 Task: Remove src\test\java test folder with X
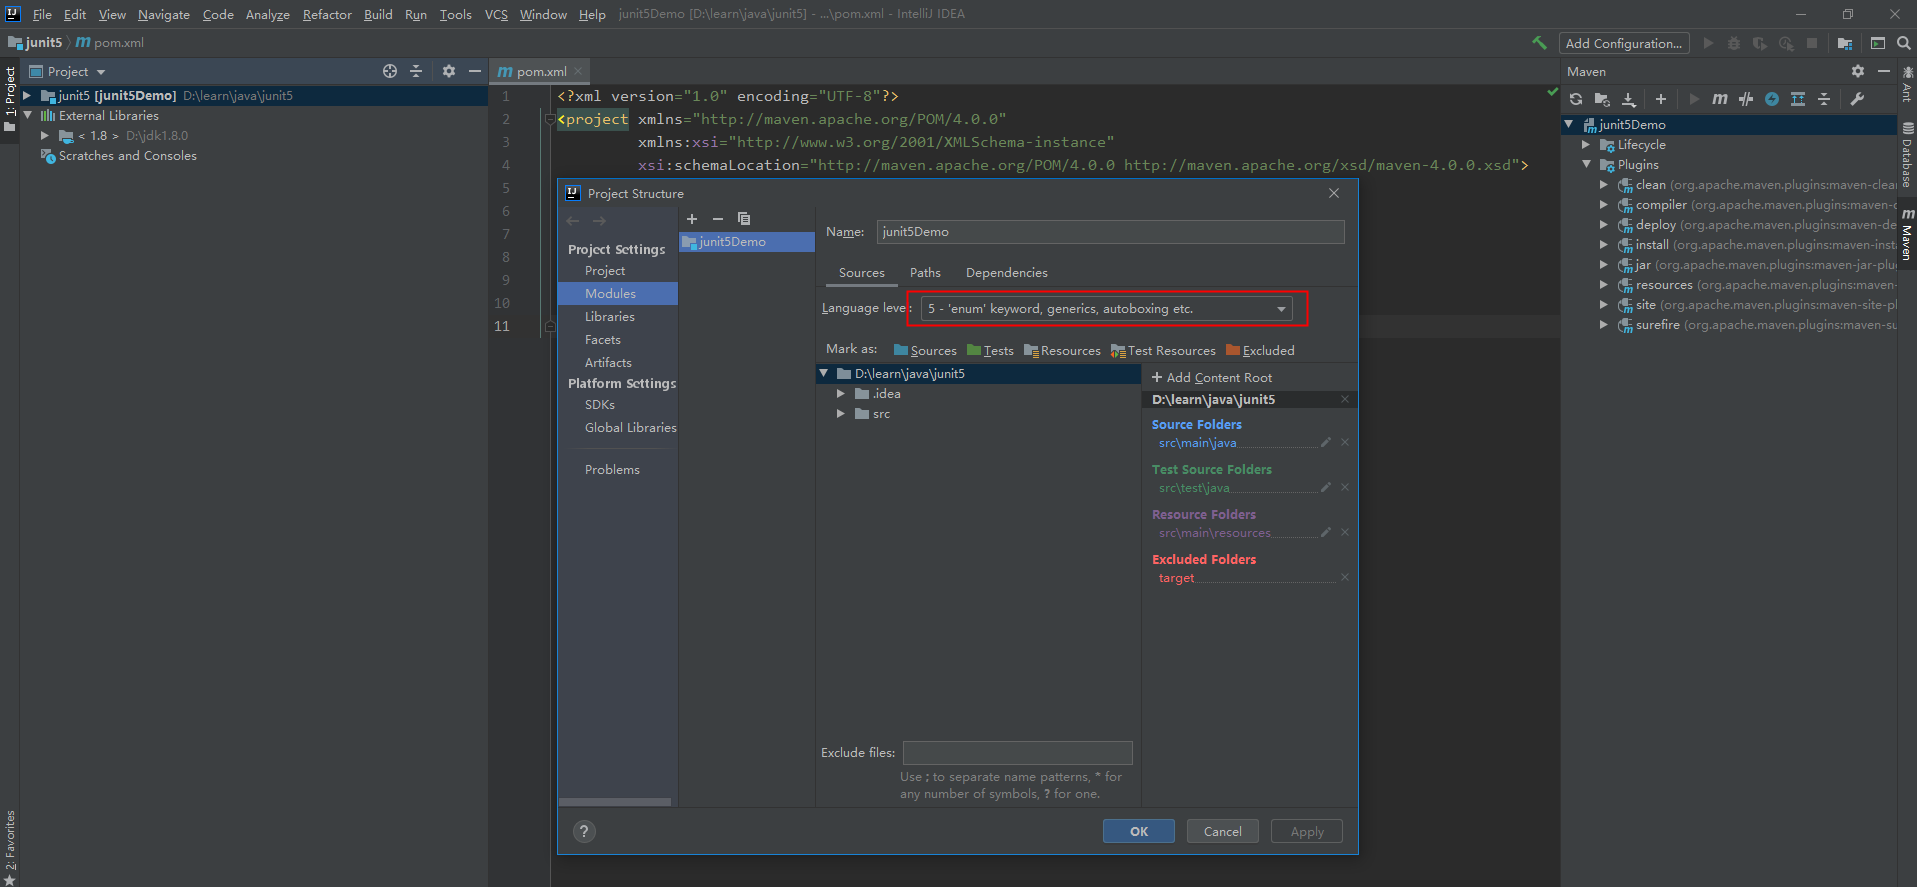1345,487
